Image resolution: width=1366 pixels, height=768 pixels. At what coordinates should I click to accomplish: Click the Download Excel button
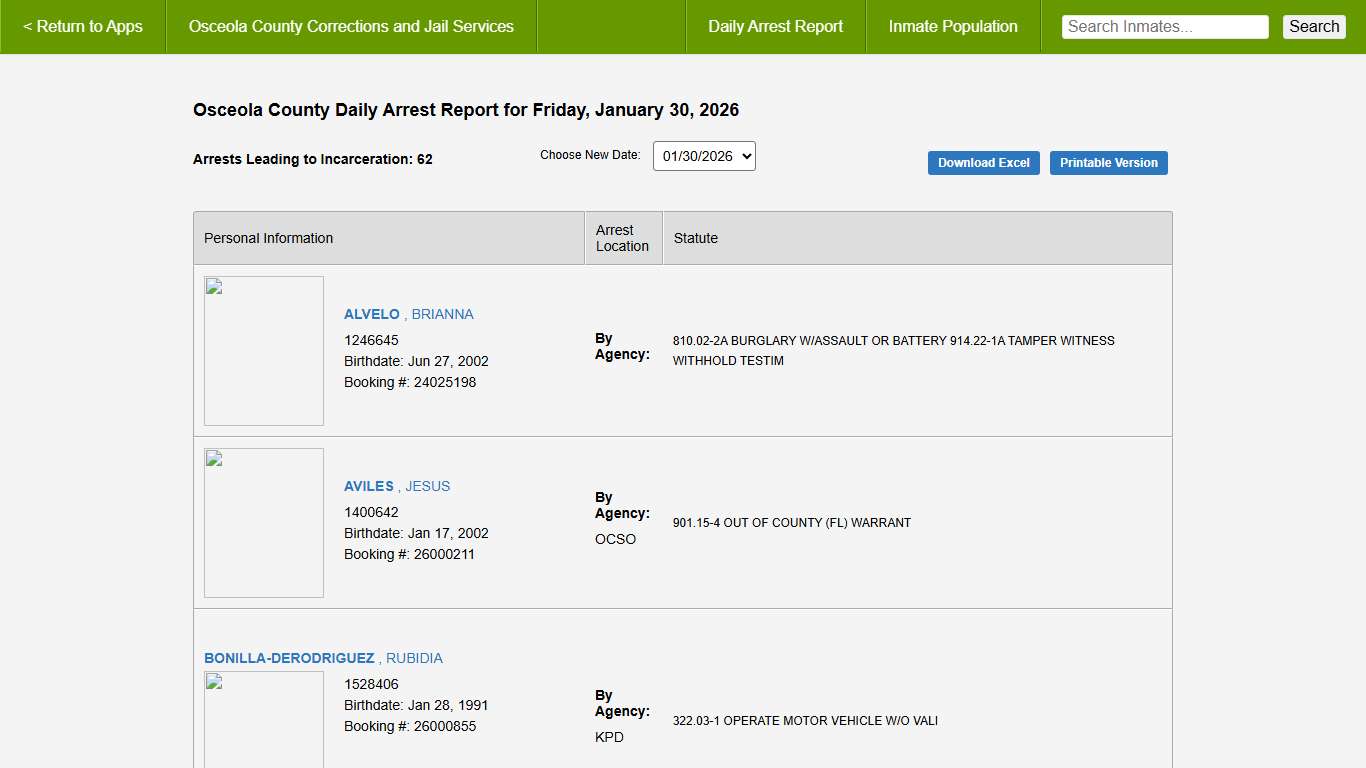tap(983, 163)
